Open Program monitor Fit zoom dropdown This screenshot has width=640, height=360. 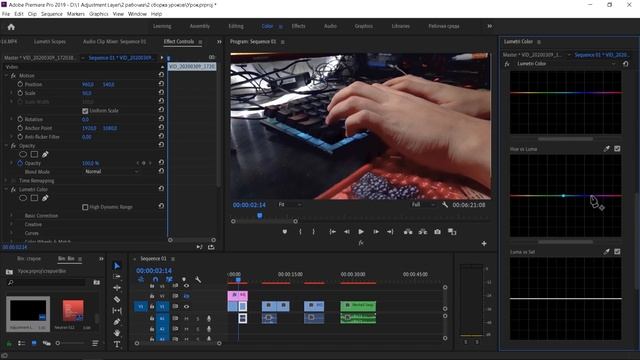tap(290, 204)
